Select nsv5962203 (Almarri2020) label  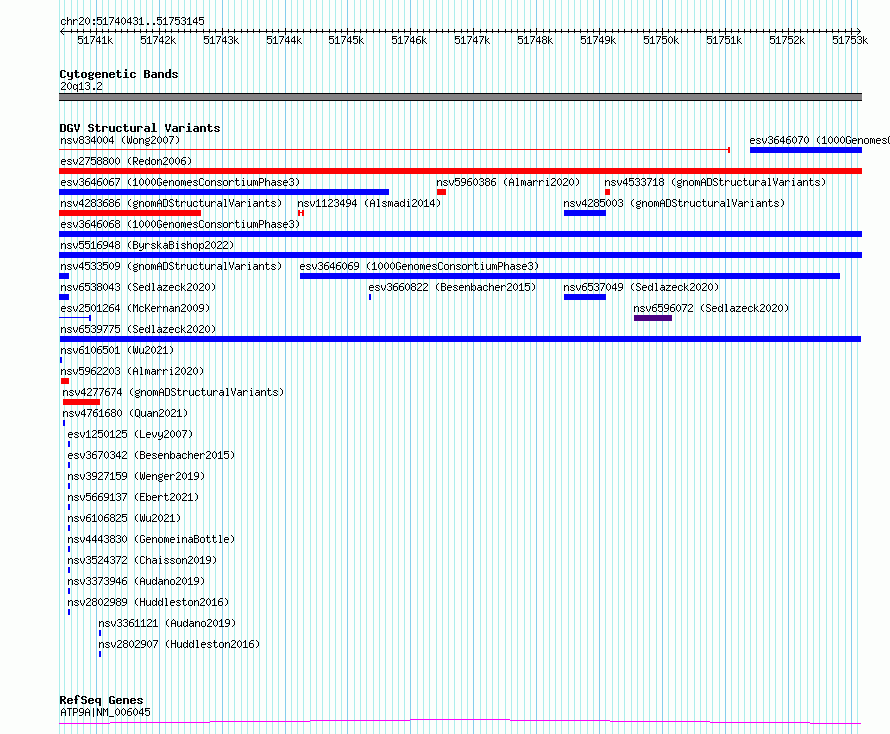pos(132,371)
